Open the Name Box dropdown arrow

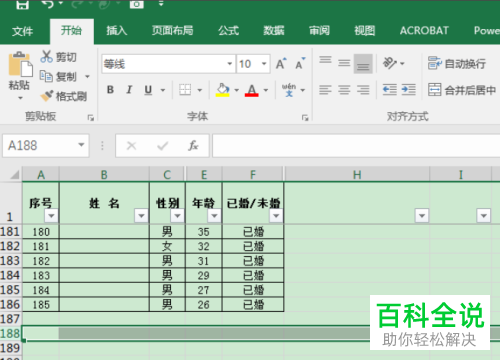[x=81, y=145]
